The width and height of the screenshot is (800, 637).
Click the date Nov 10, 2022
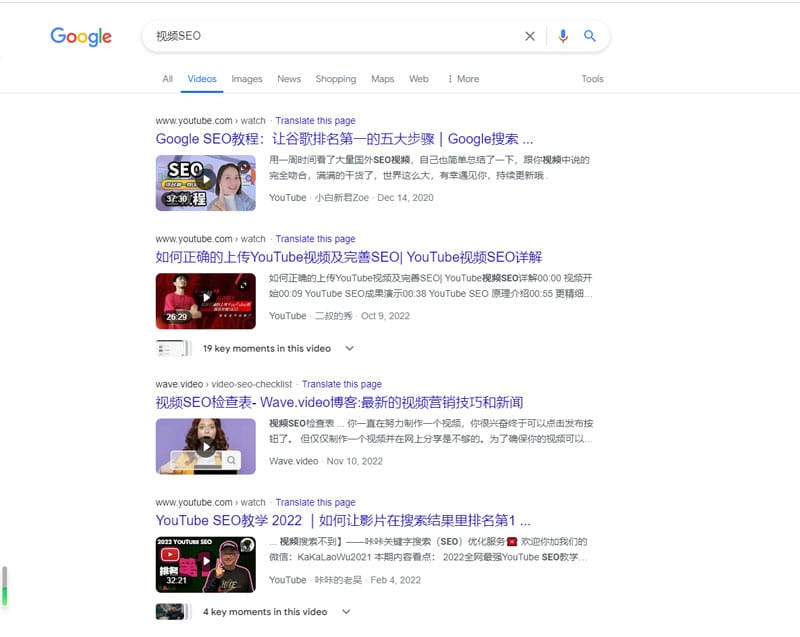[x=355, y=462]
